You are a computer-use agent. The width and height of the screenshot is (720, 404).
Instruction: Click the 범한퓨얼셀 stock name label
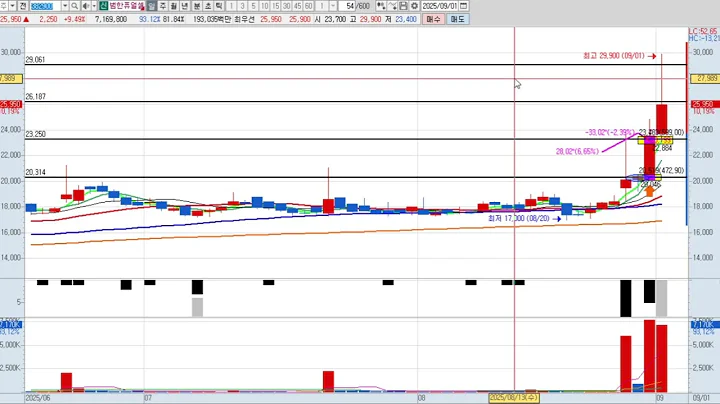pos(127,6)
